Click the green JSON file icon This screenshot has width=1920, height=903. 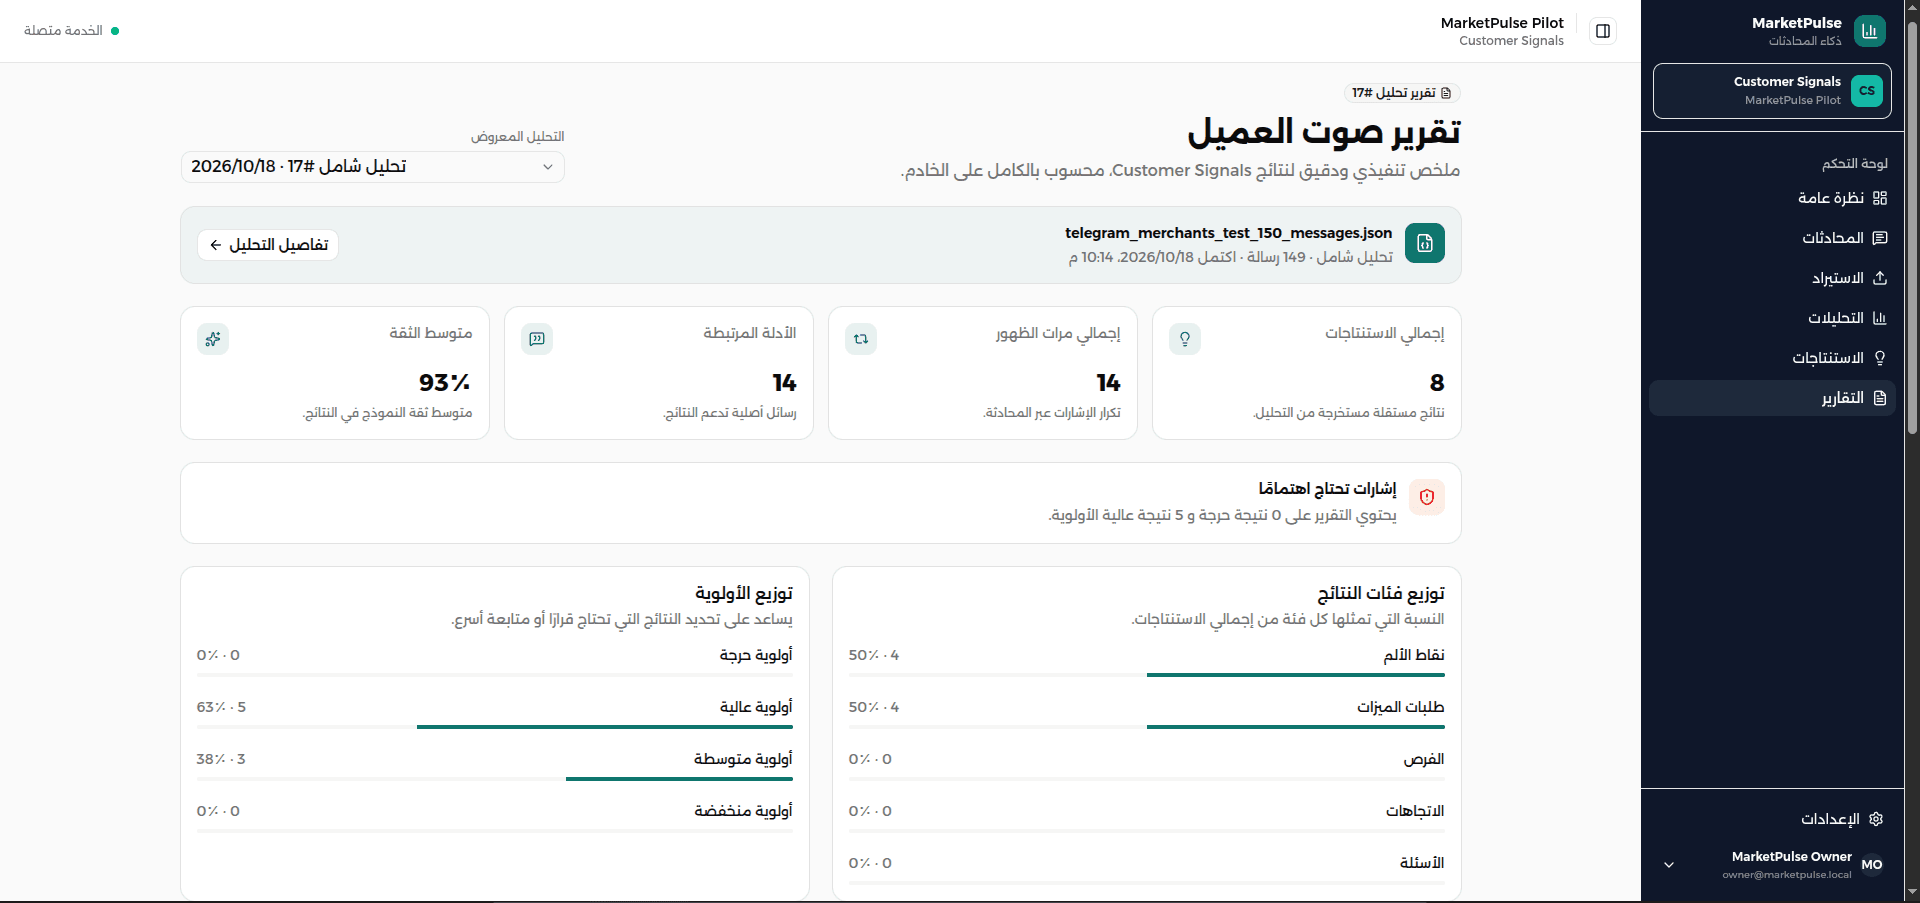[1425, 243]
